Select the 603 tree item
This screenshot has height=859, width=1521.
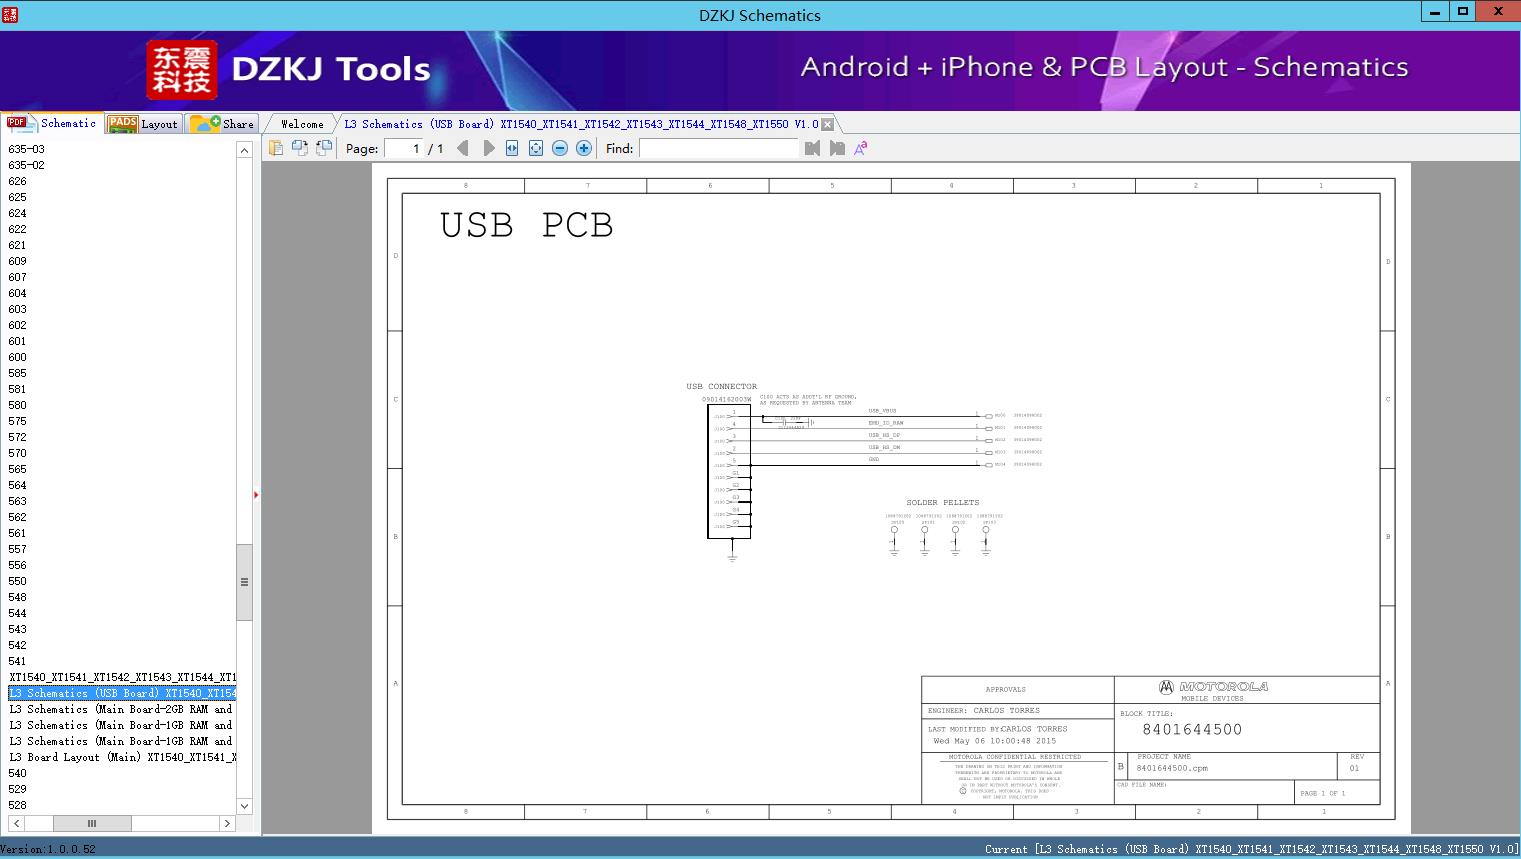[17, 309]
